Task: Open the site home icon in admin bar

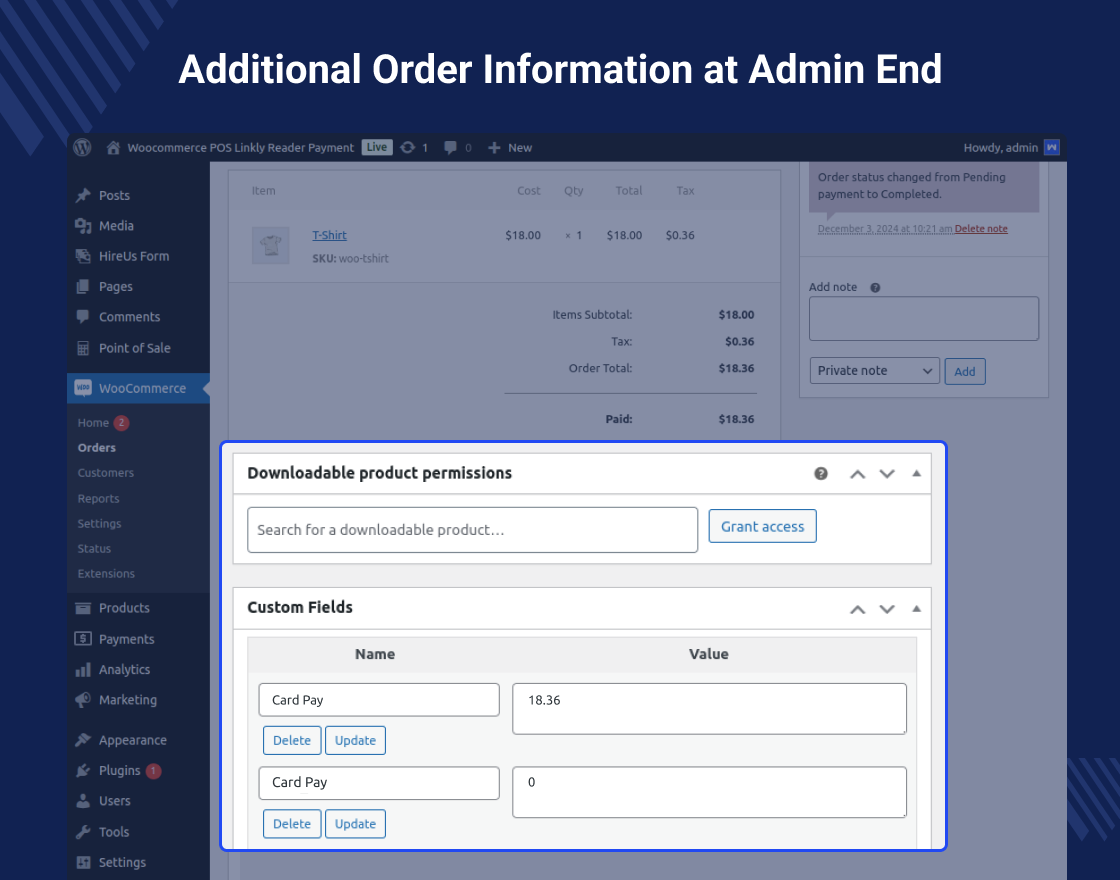Action: coord(113,147)
